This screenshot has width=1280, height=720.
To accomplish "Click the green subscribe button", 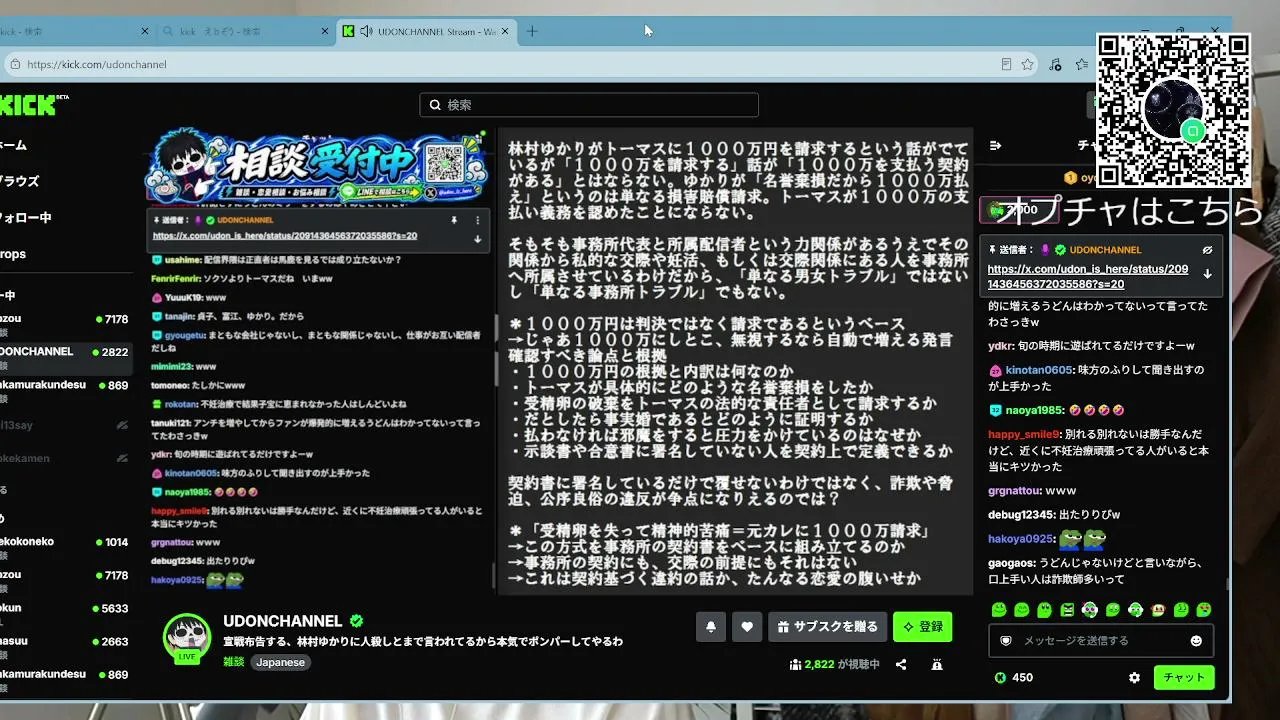I will (x=922, y=627).
